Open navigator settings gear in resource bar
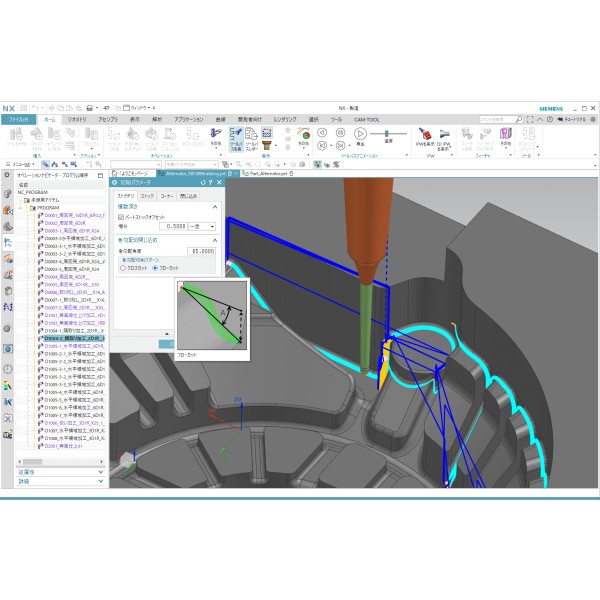 (7, 175)
